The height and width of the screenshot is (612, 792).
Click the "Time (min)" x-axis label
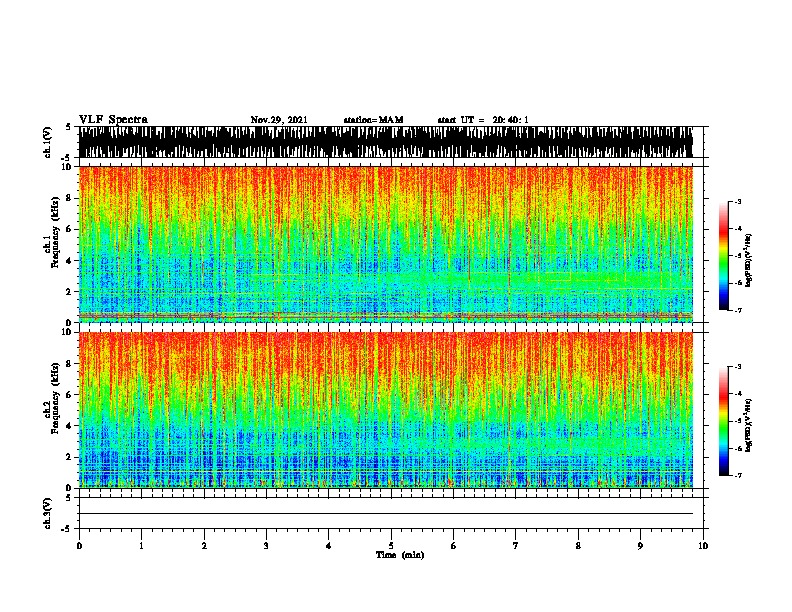pyautogui.click(x=400, y=555)
